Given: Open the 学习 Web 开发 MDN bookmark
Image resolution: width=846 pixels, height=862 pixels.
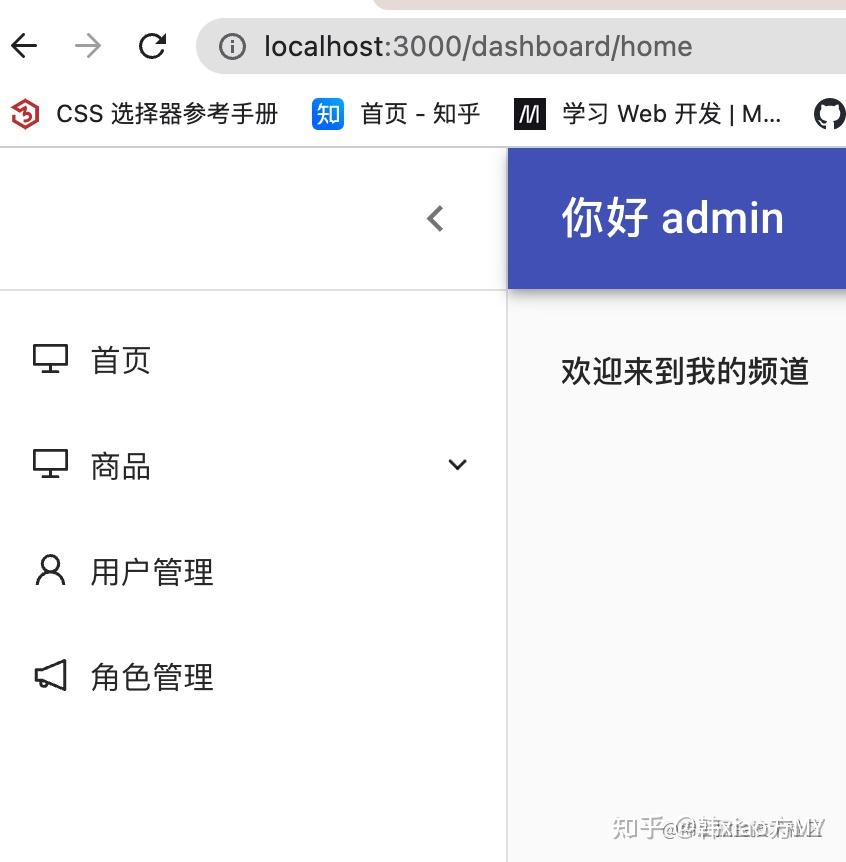Looking at the screenshot, I should pyautogui.click(x=647, y=114).
